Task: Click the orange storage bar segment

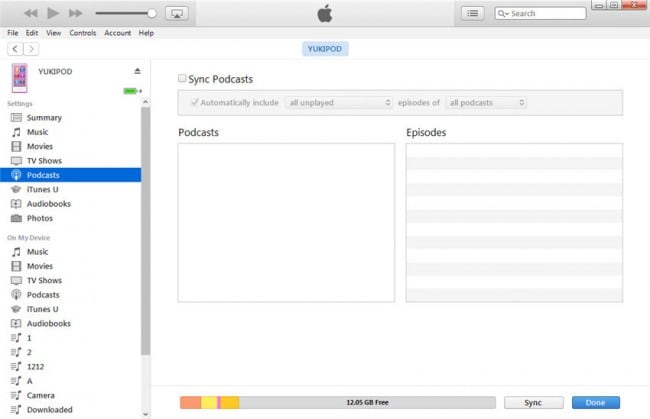Action: [x=191, y=402]
